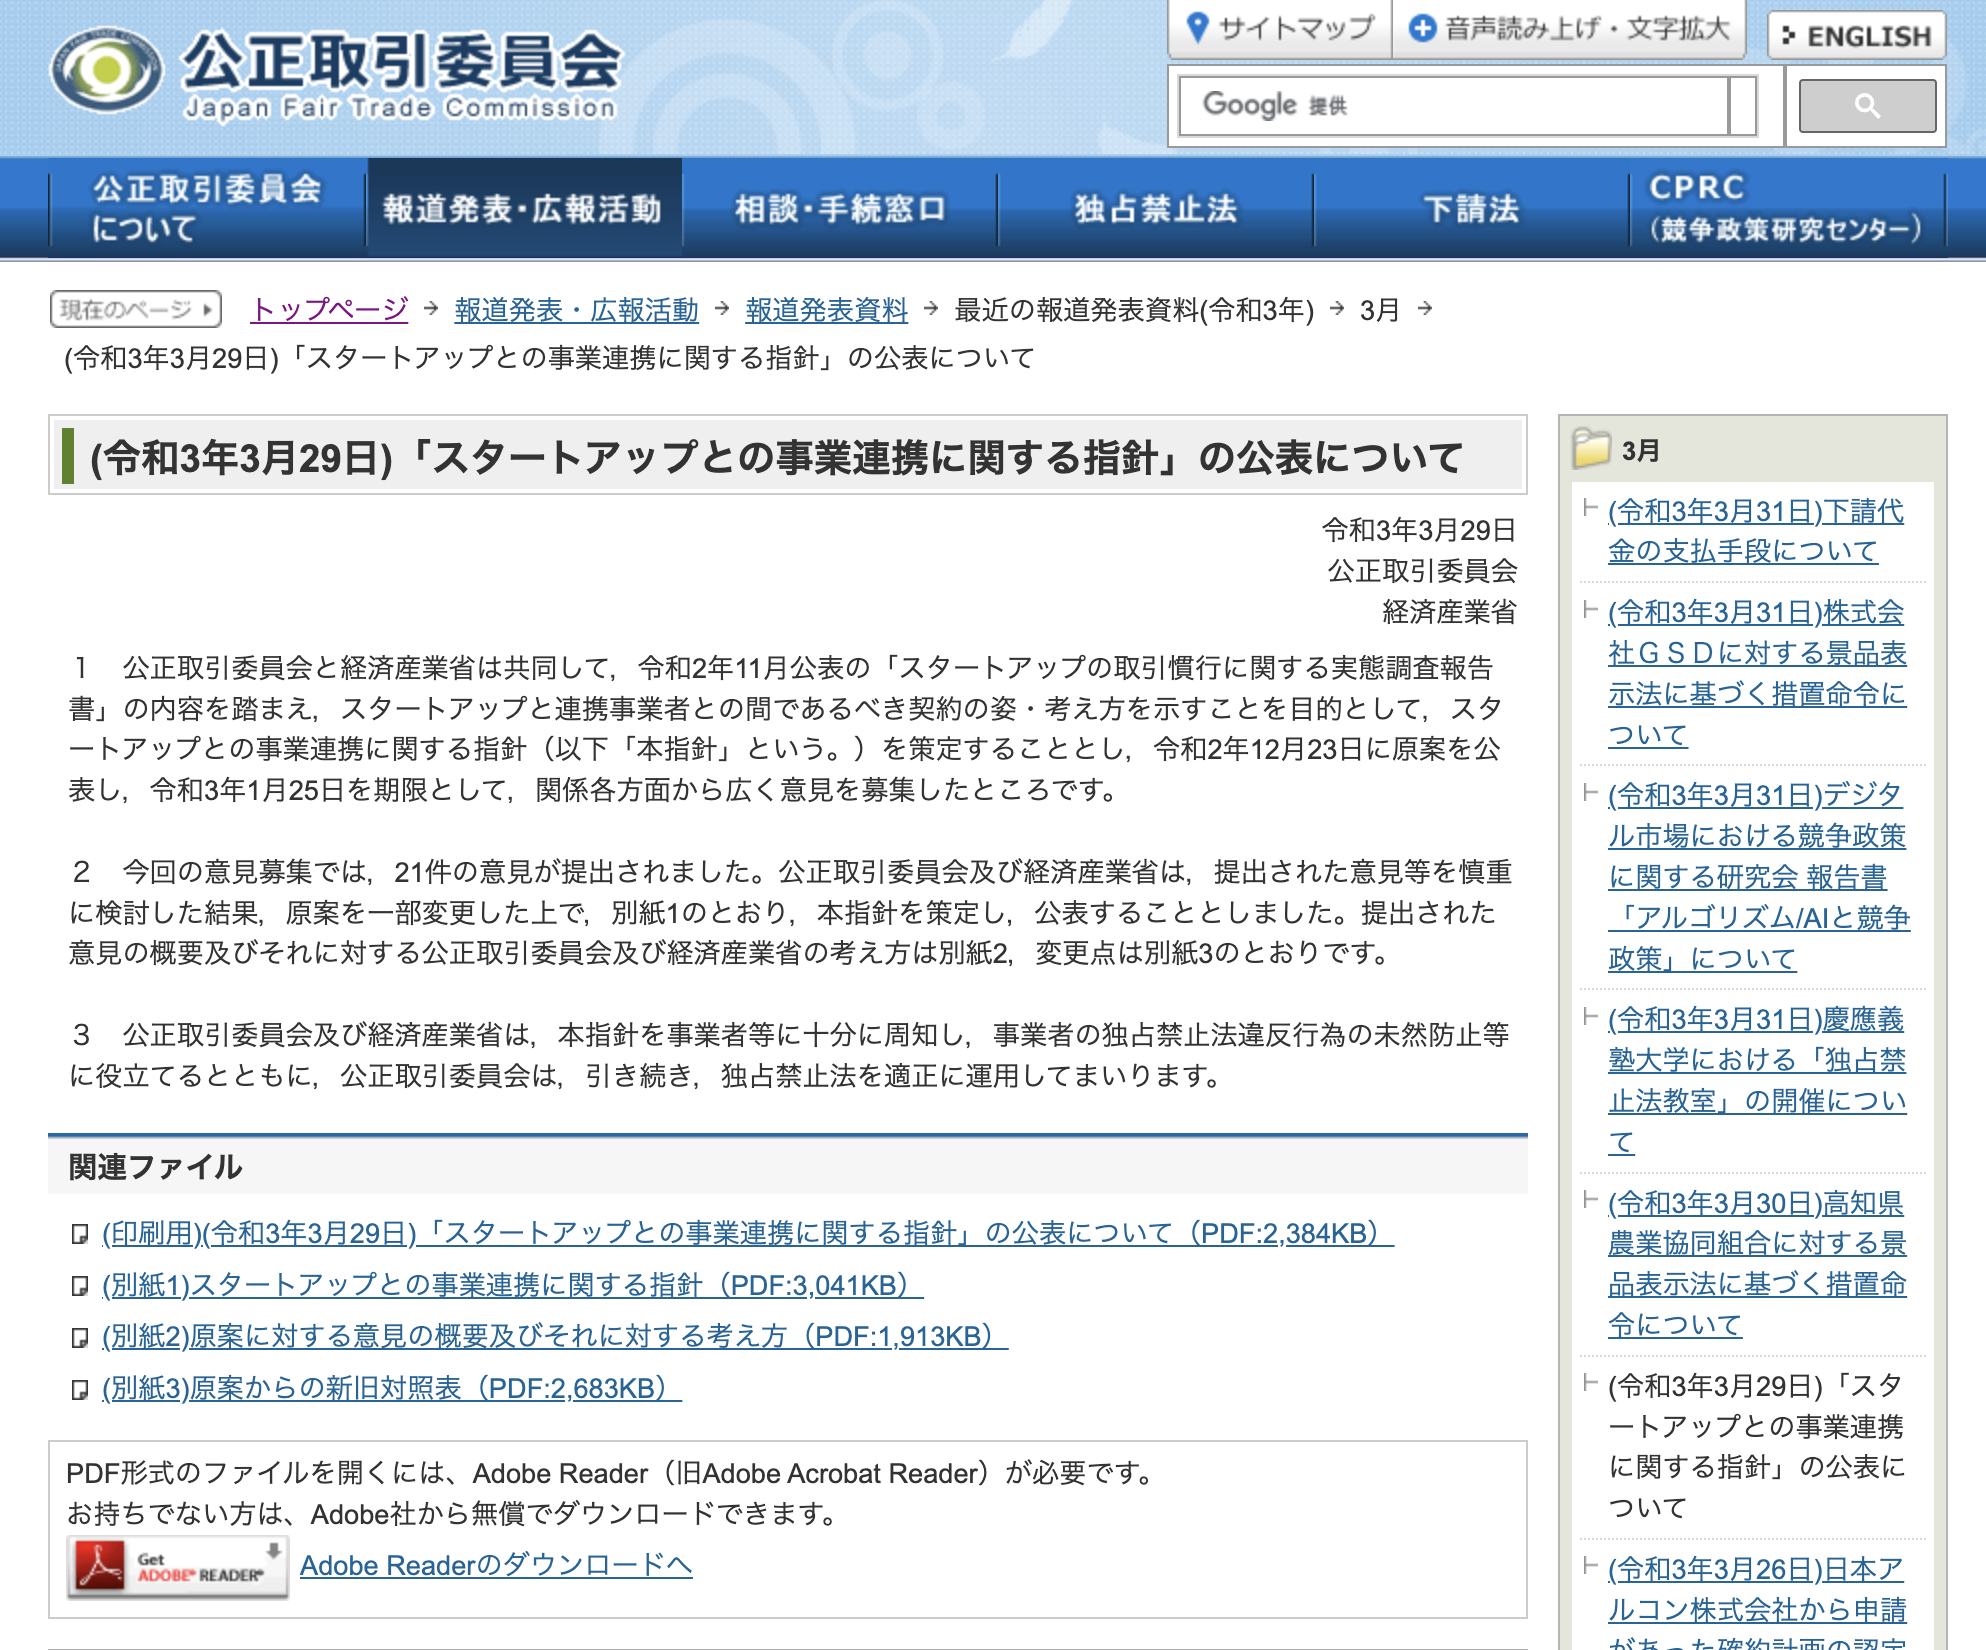Click the page heading 「スタートアップとの事業連携に関する指針」
This screenshot has height=1650, width=1986.
(776, 457)
